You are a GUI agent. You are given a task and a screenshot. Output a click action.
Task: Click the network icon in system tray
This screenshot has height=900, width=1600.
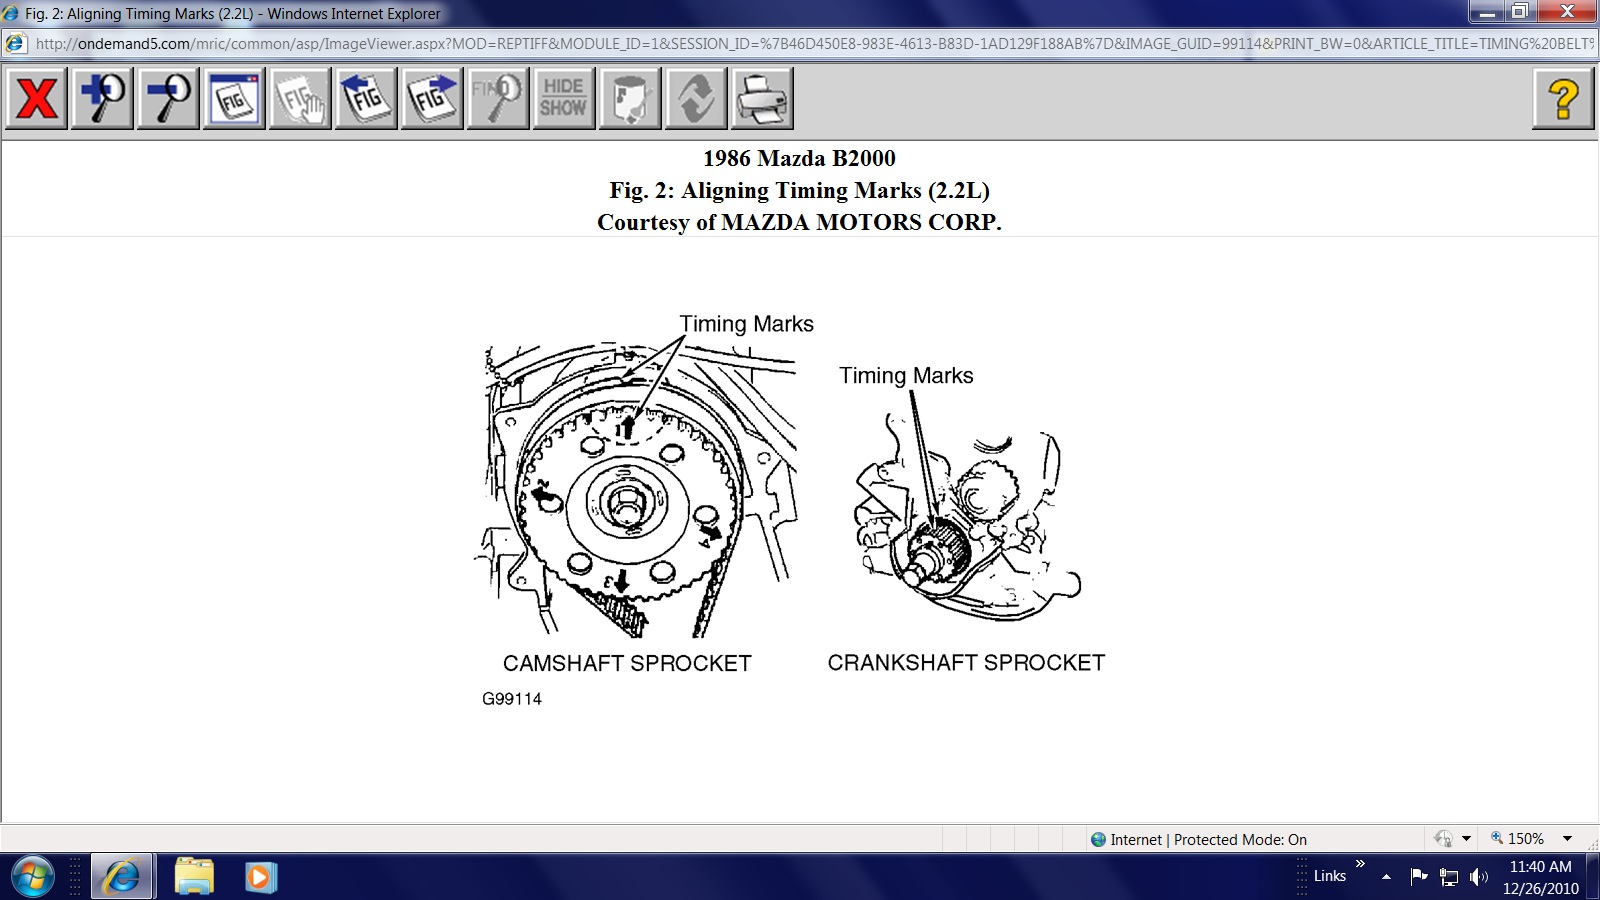tap(1449, 878)
